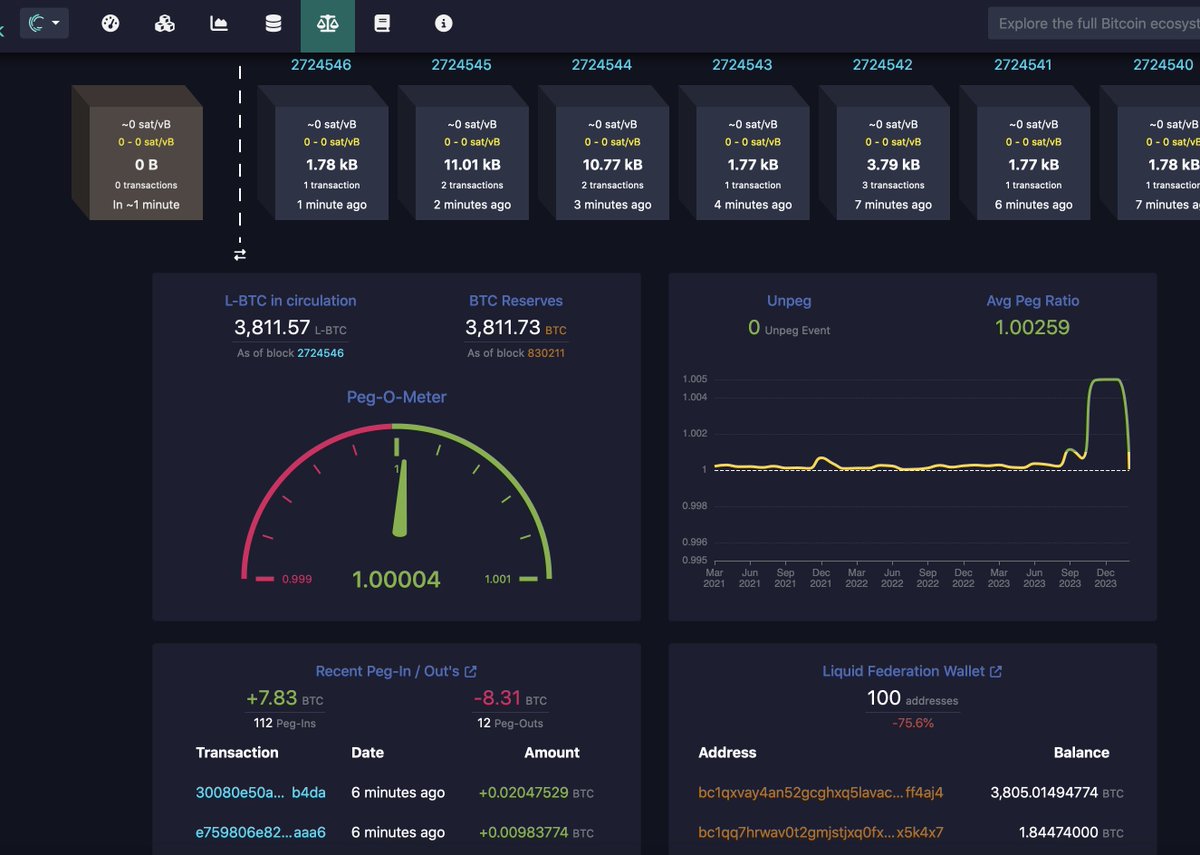
Task: Open Recent Peg-In / Out's external link
Action: [396, 672]
